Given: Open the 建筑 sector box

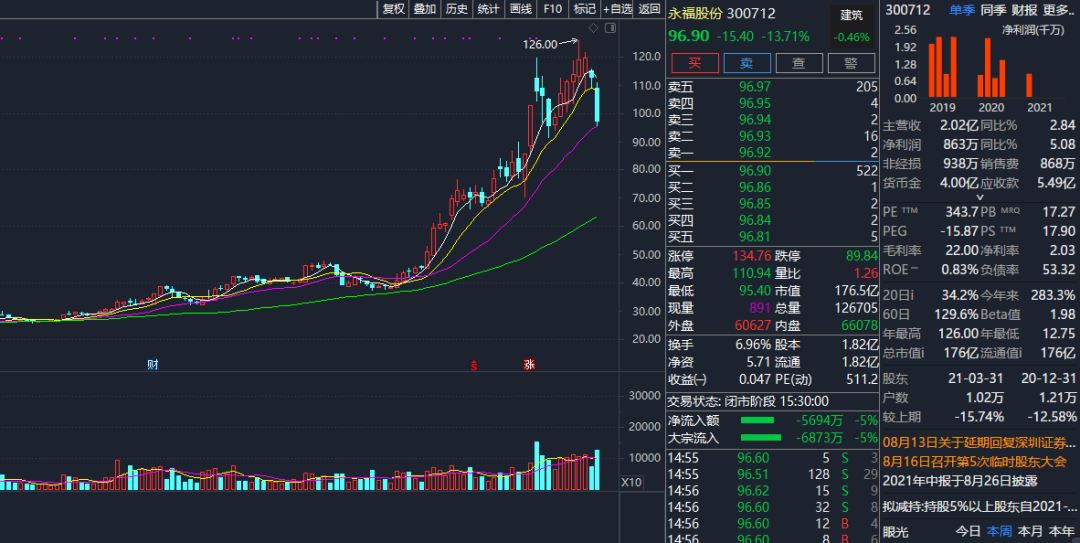Looking at the screenshot, I should 851,25.
